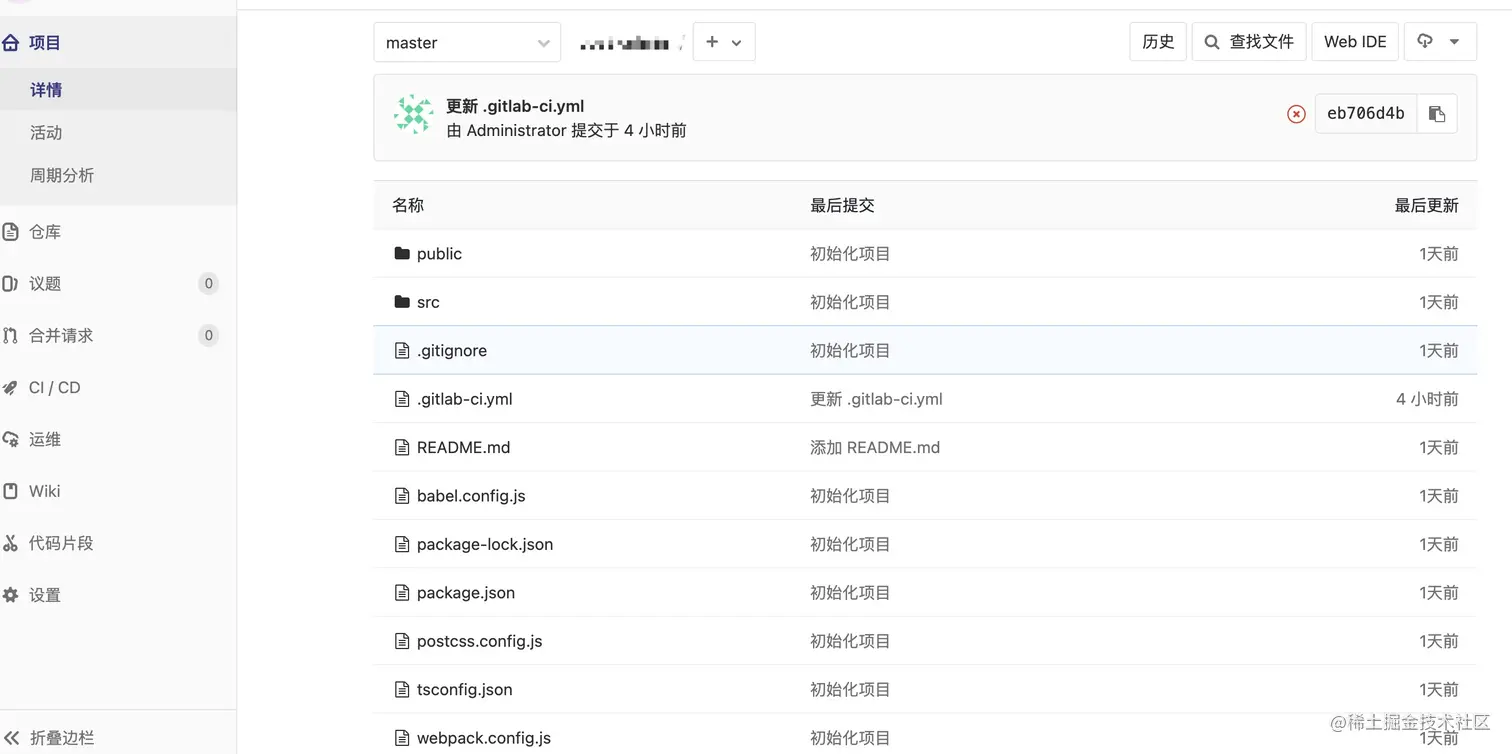Click the Administrator author link
Viewport: 1512px width, 754px height.
pyautogui.click(x=517, y=131)
